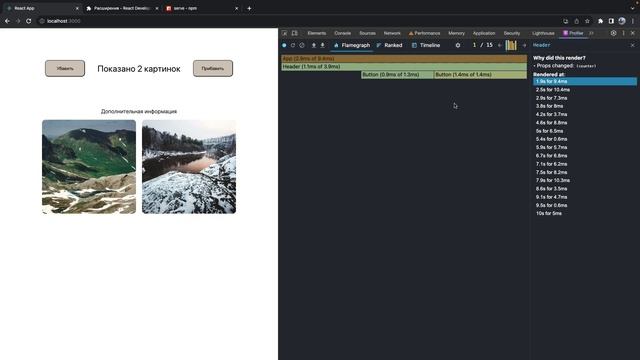Open the Network tab

[392, 33]
